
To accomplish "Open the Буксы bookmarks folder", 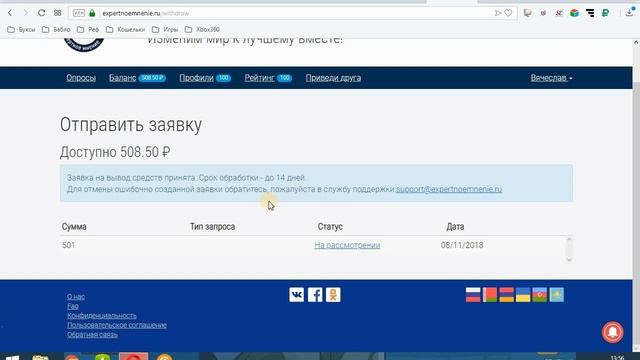I will tap(21, 29).
